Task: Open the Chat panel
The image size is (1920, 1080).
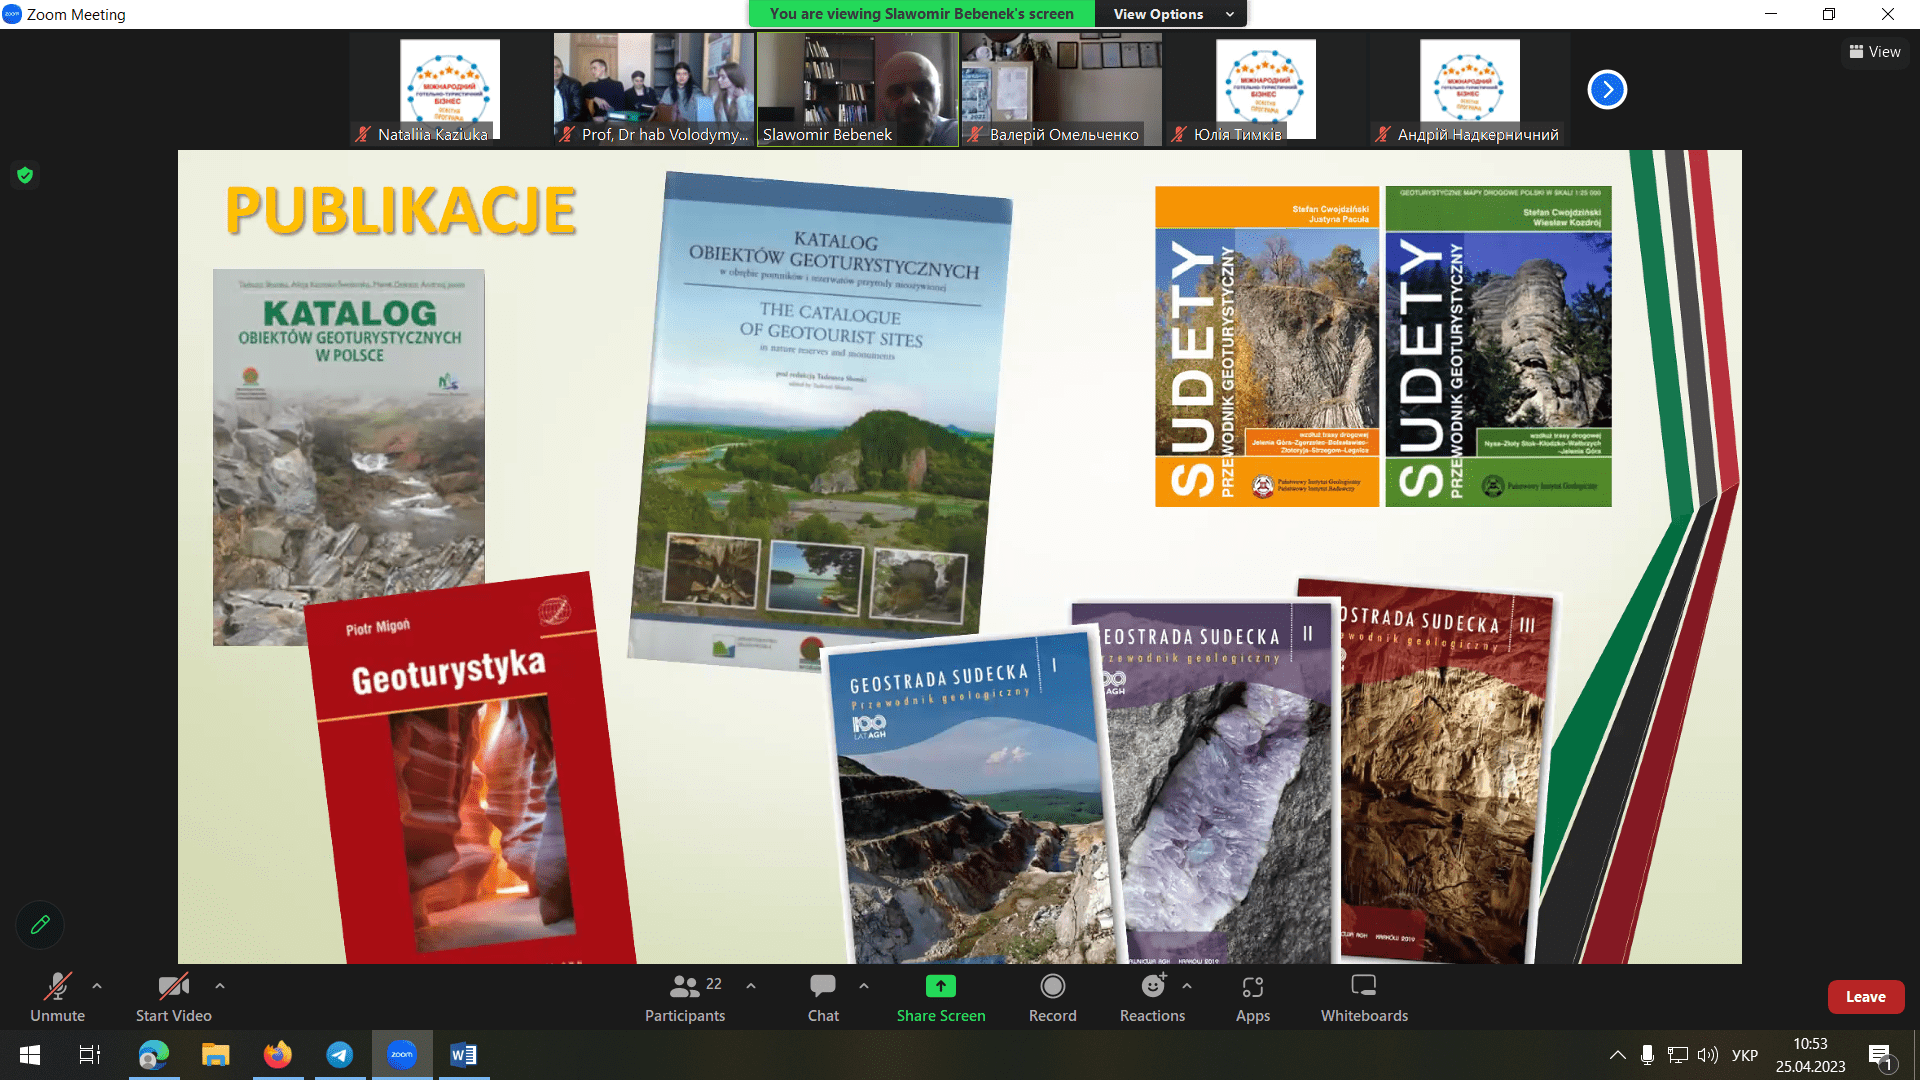Action: coord(823,987)
